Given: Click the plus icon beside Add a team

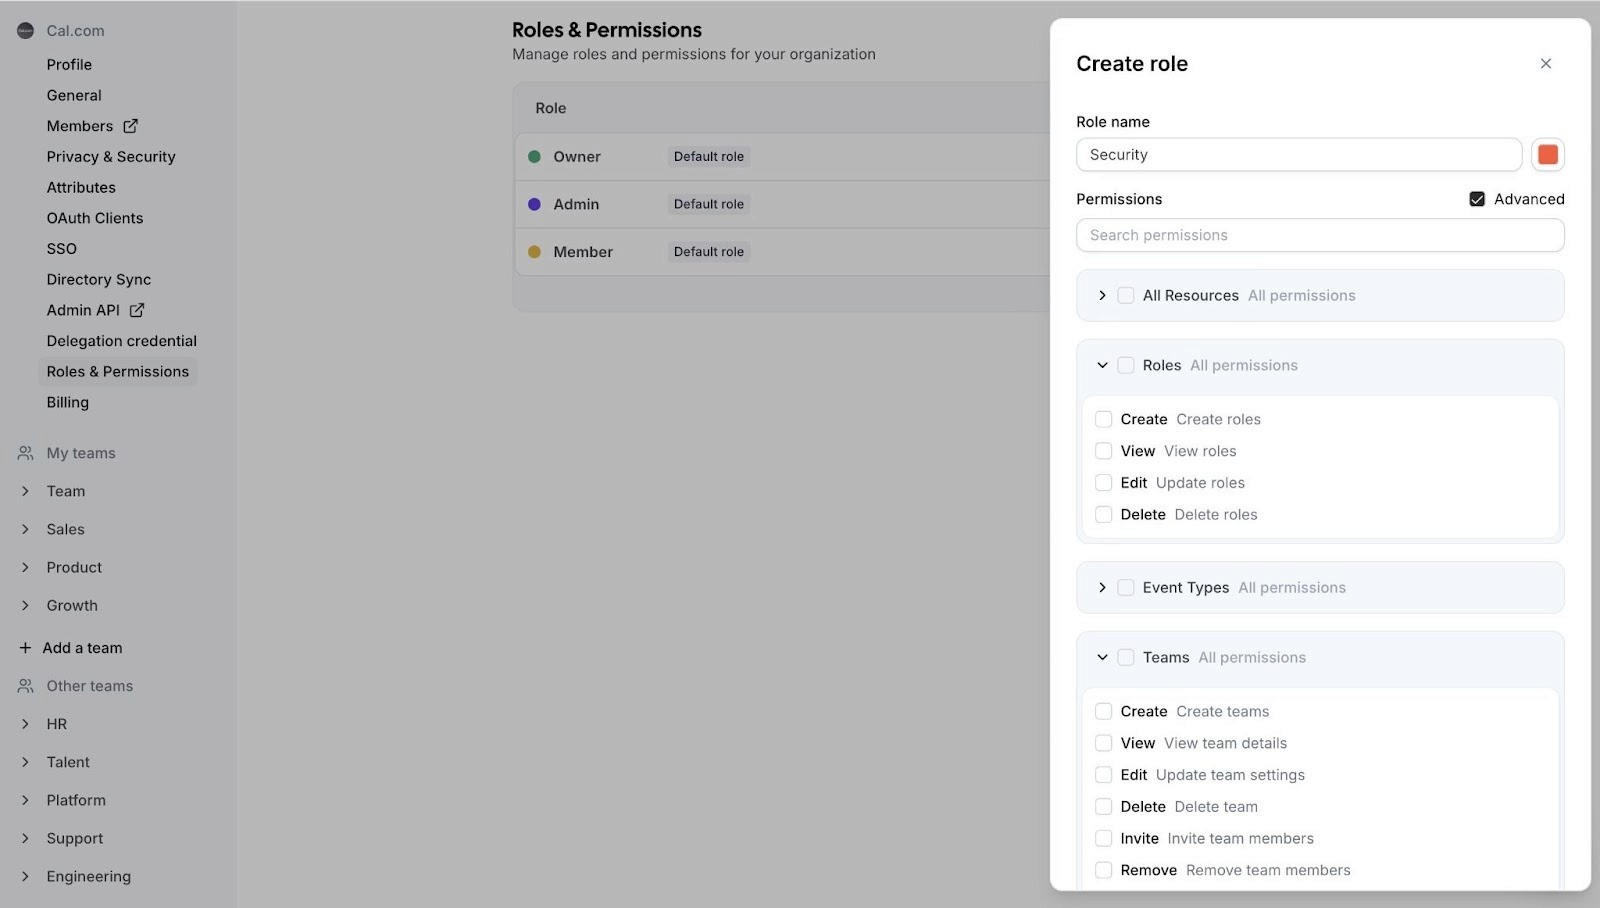Looking at the screenshot, I should tap(24, 647).
